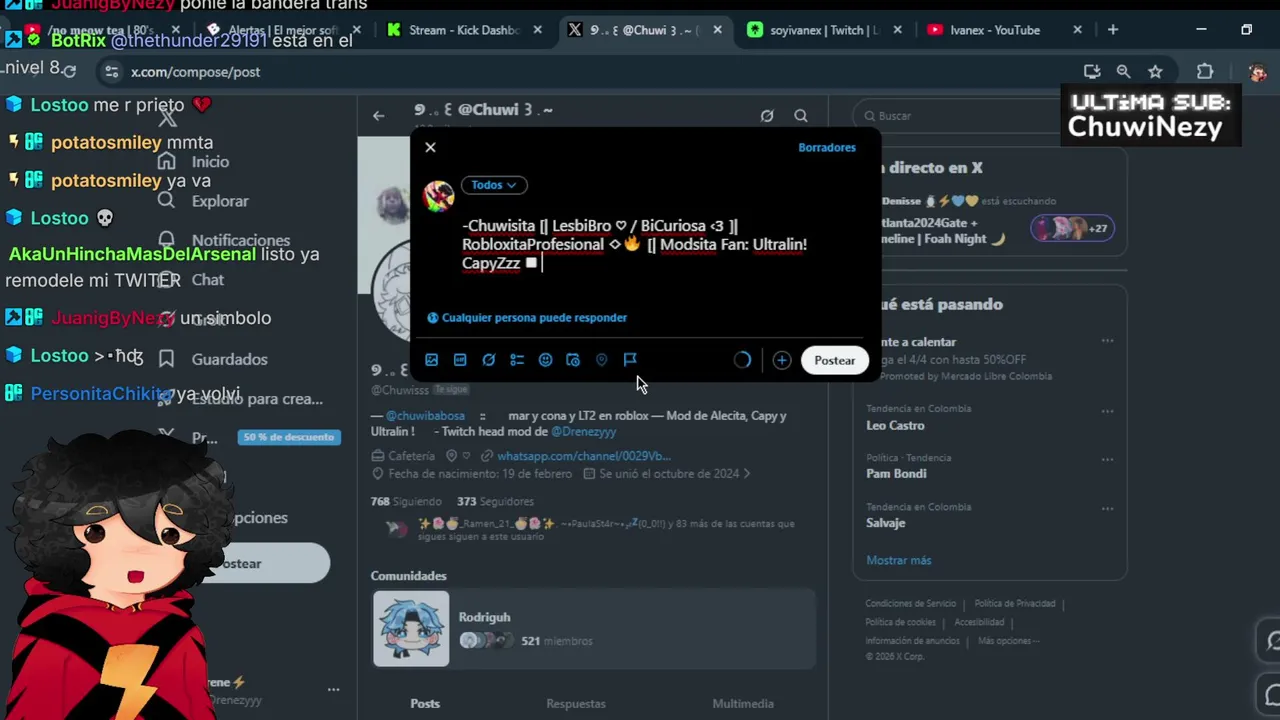Open the Rodriguh community card
The image size is (1280, 720).
click(594, 629)
